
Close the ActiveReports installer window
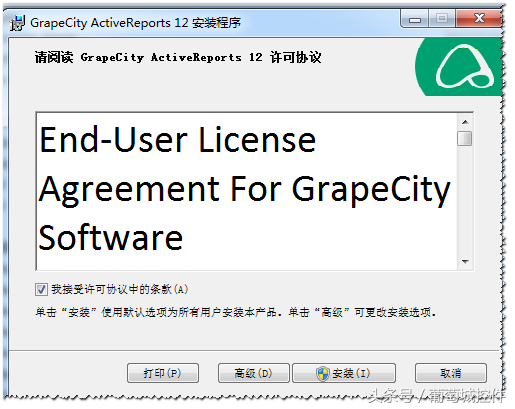(x=479, y=19)
